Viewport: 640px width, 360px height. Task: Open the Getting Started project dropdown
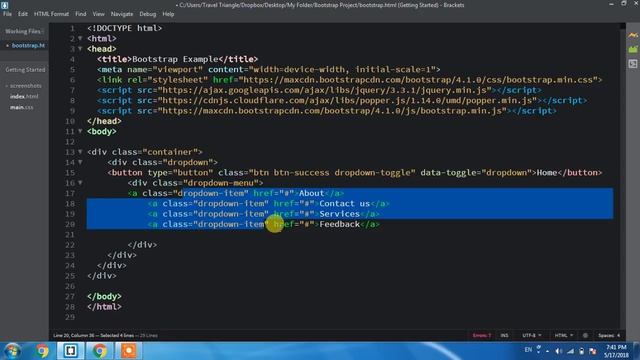(x=25, y=70)
